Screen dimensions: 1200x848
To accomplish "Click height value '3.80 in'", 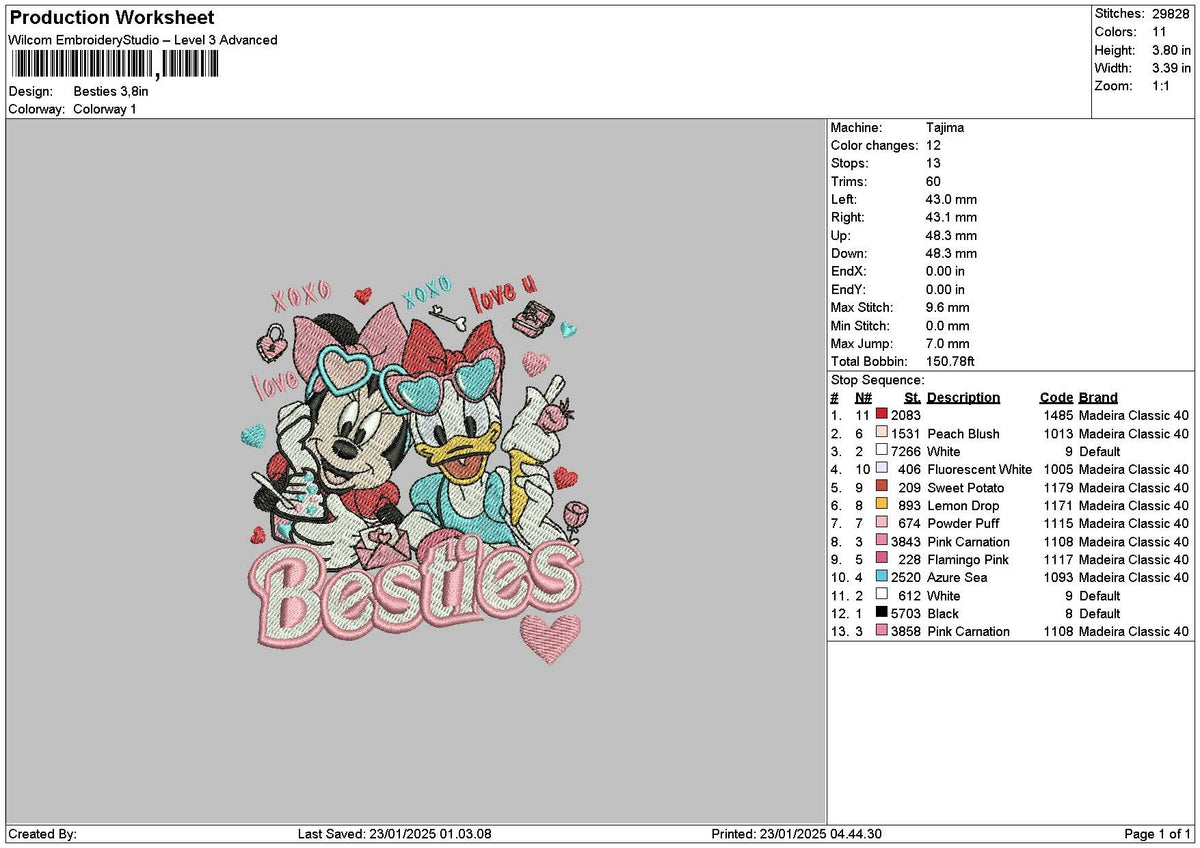I will click(x=1171, y=50).
